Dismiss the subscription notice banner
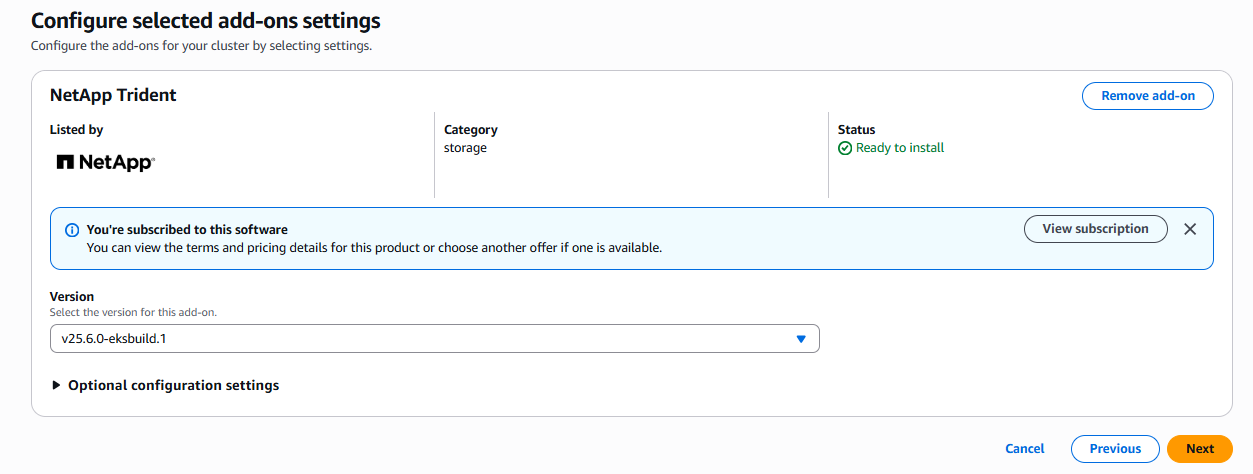The image size is (1253, 474). 1190,229
